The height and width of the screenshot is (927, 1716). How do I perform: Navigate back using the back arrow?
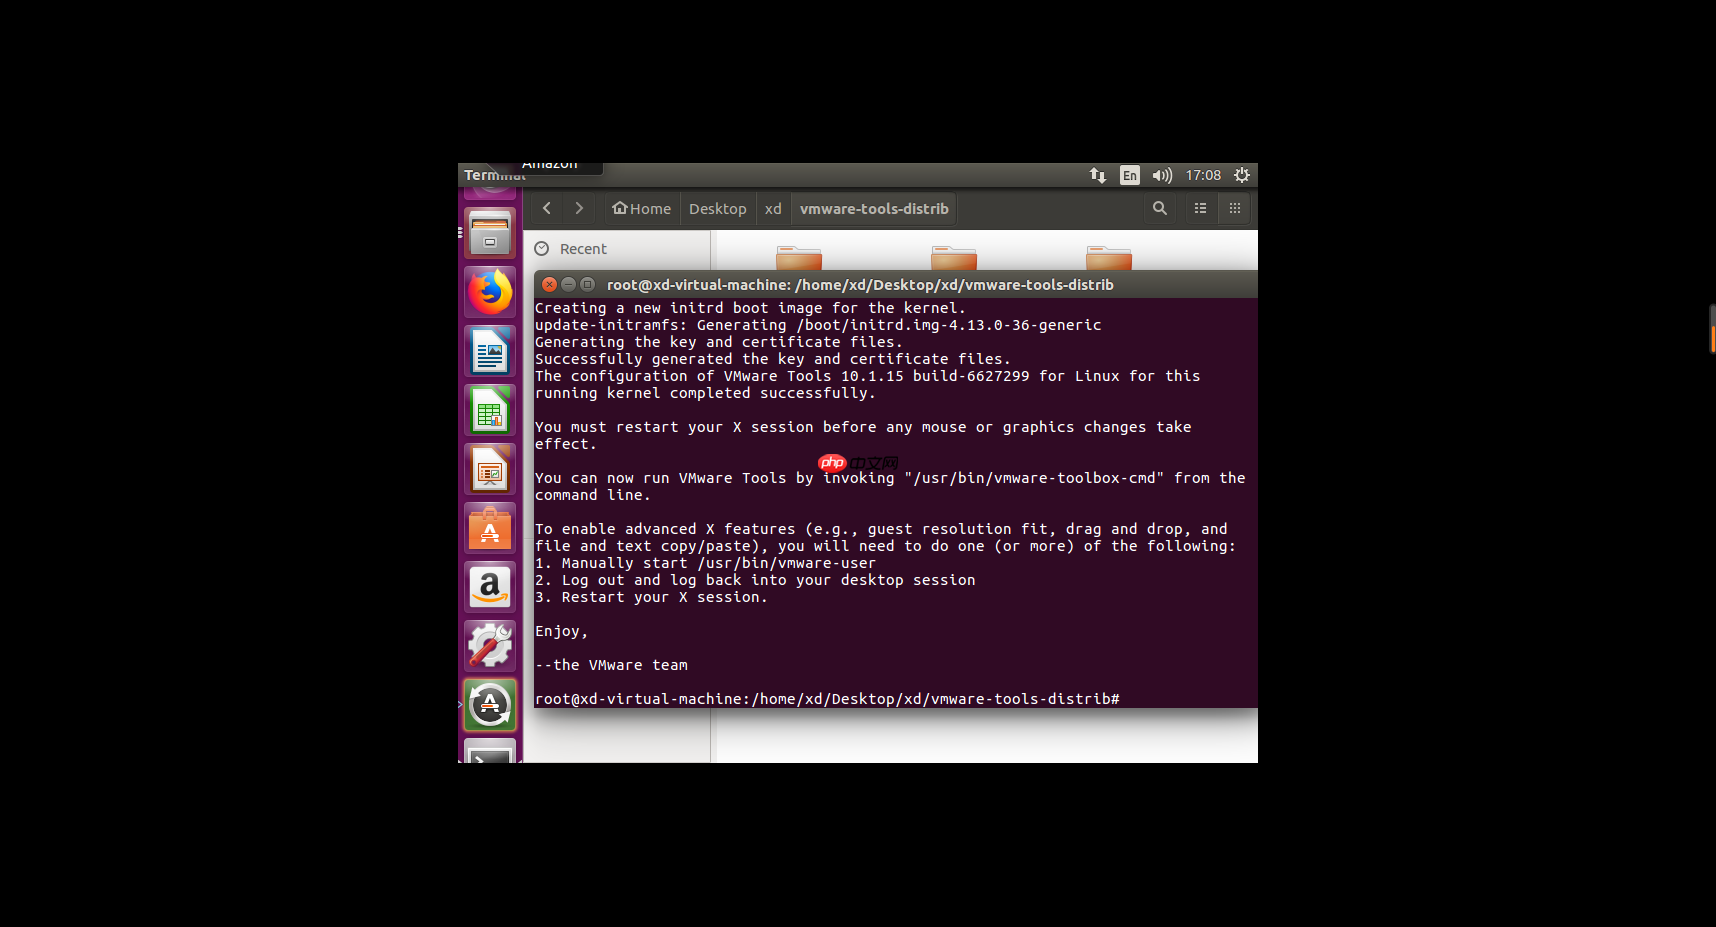[x=546, y=208]
